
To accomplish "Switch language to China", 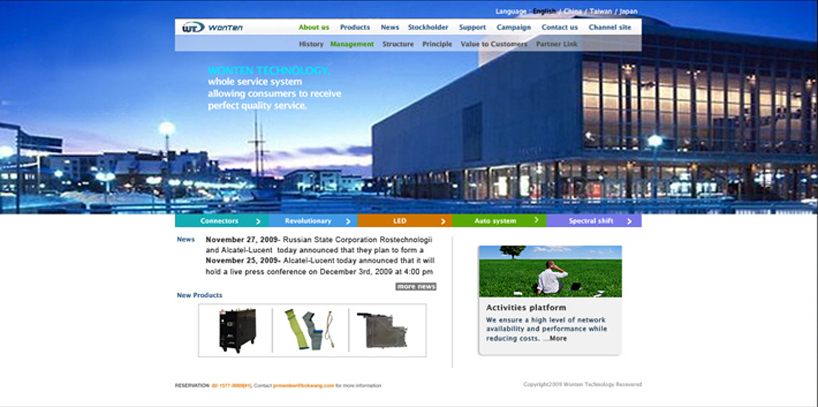I will [x=574, y=12].
